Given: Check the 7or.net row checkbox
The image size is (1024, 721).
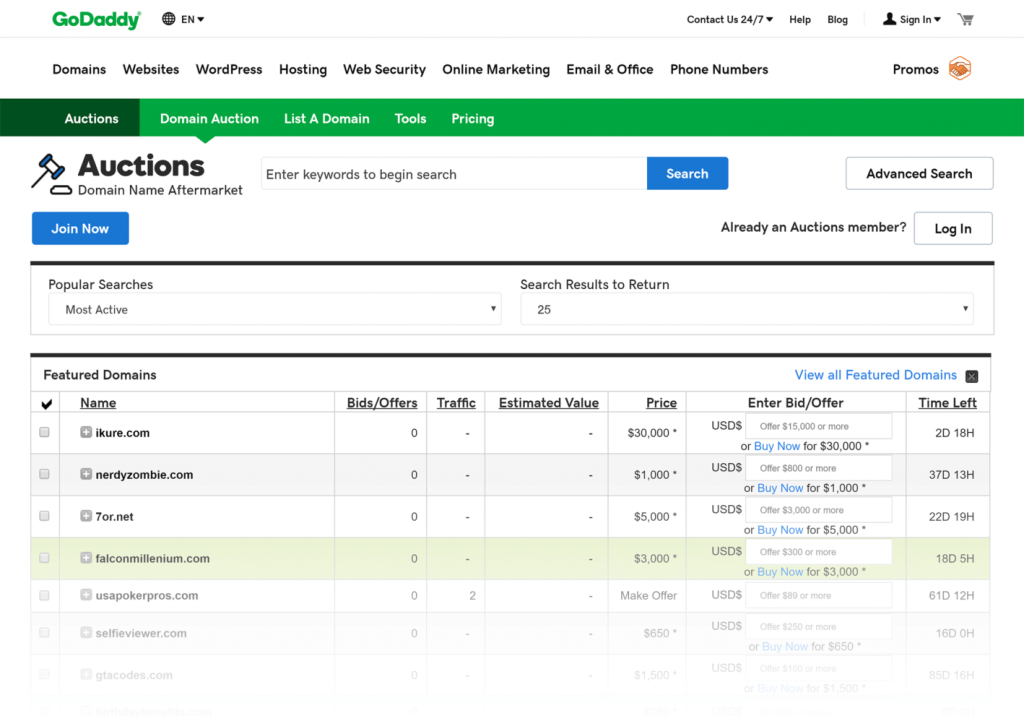Looking at the screenshot, I should tap(44, 515).
